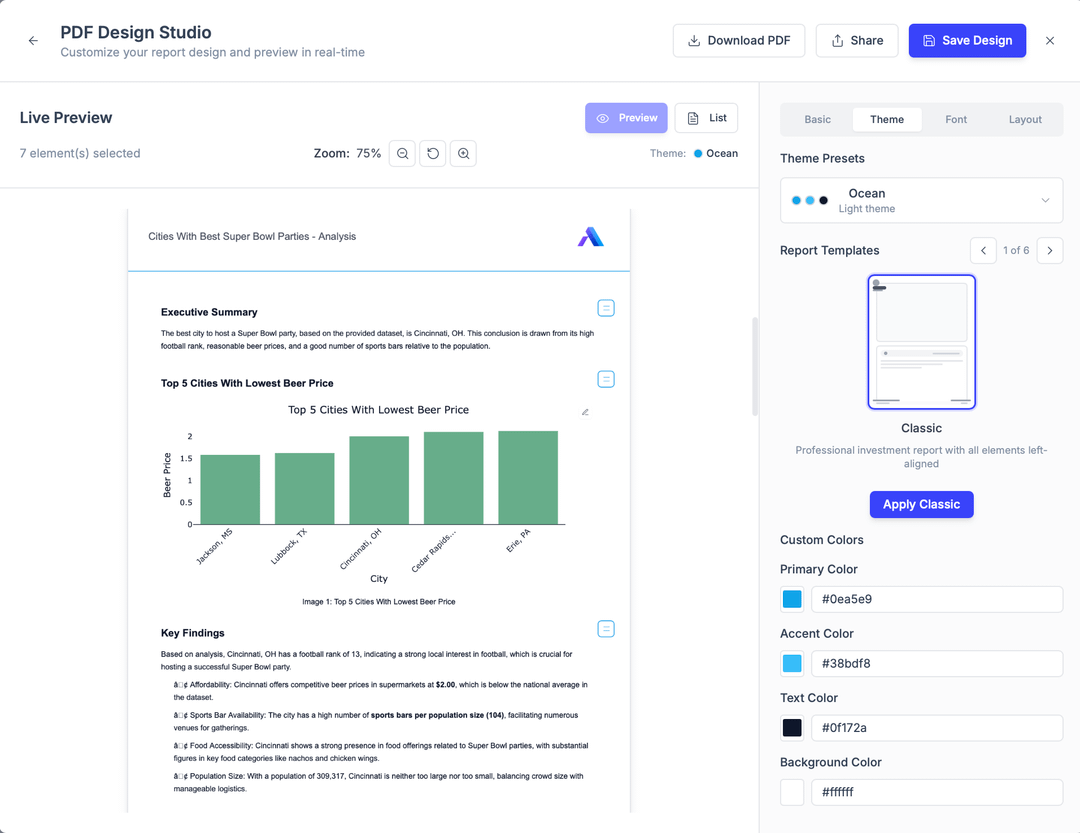Click the Accent Color hex field
Viewport: 1080px width, 833px height.
click(x=936, y=664)
